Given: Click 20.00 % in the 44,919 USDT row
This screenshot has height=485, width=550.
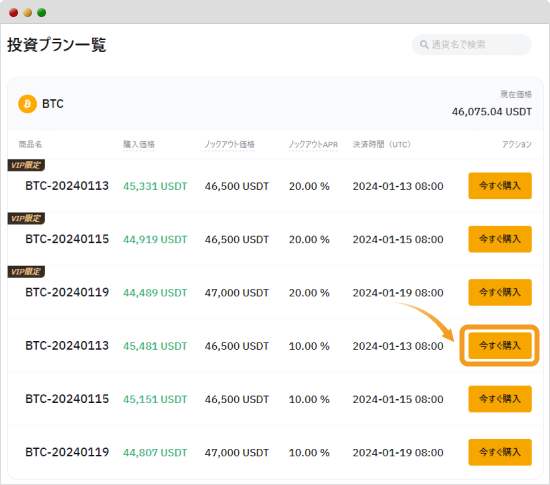Looking at the screenshot, I should click(x=309, y=240).
